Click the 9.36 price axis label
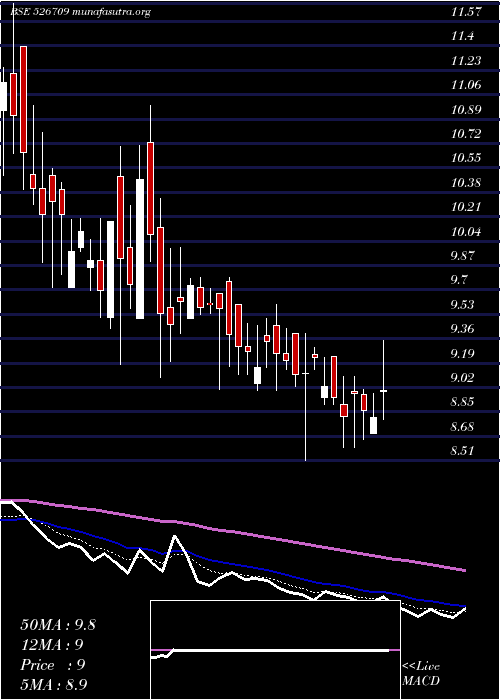The image size is (500, 700). point(462,329)
